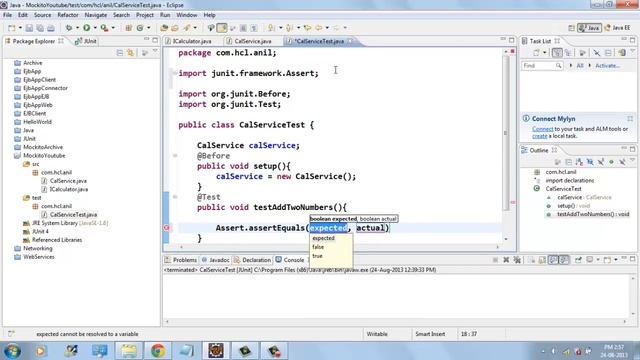The width and height of the screenshot is (640, 360).
Task: Open the Refactor menu
Action: tap(68, 15)
